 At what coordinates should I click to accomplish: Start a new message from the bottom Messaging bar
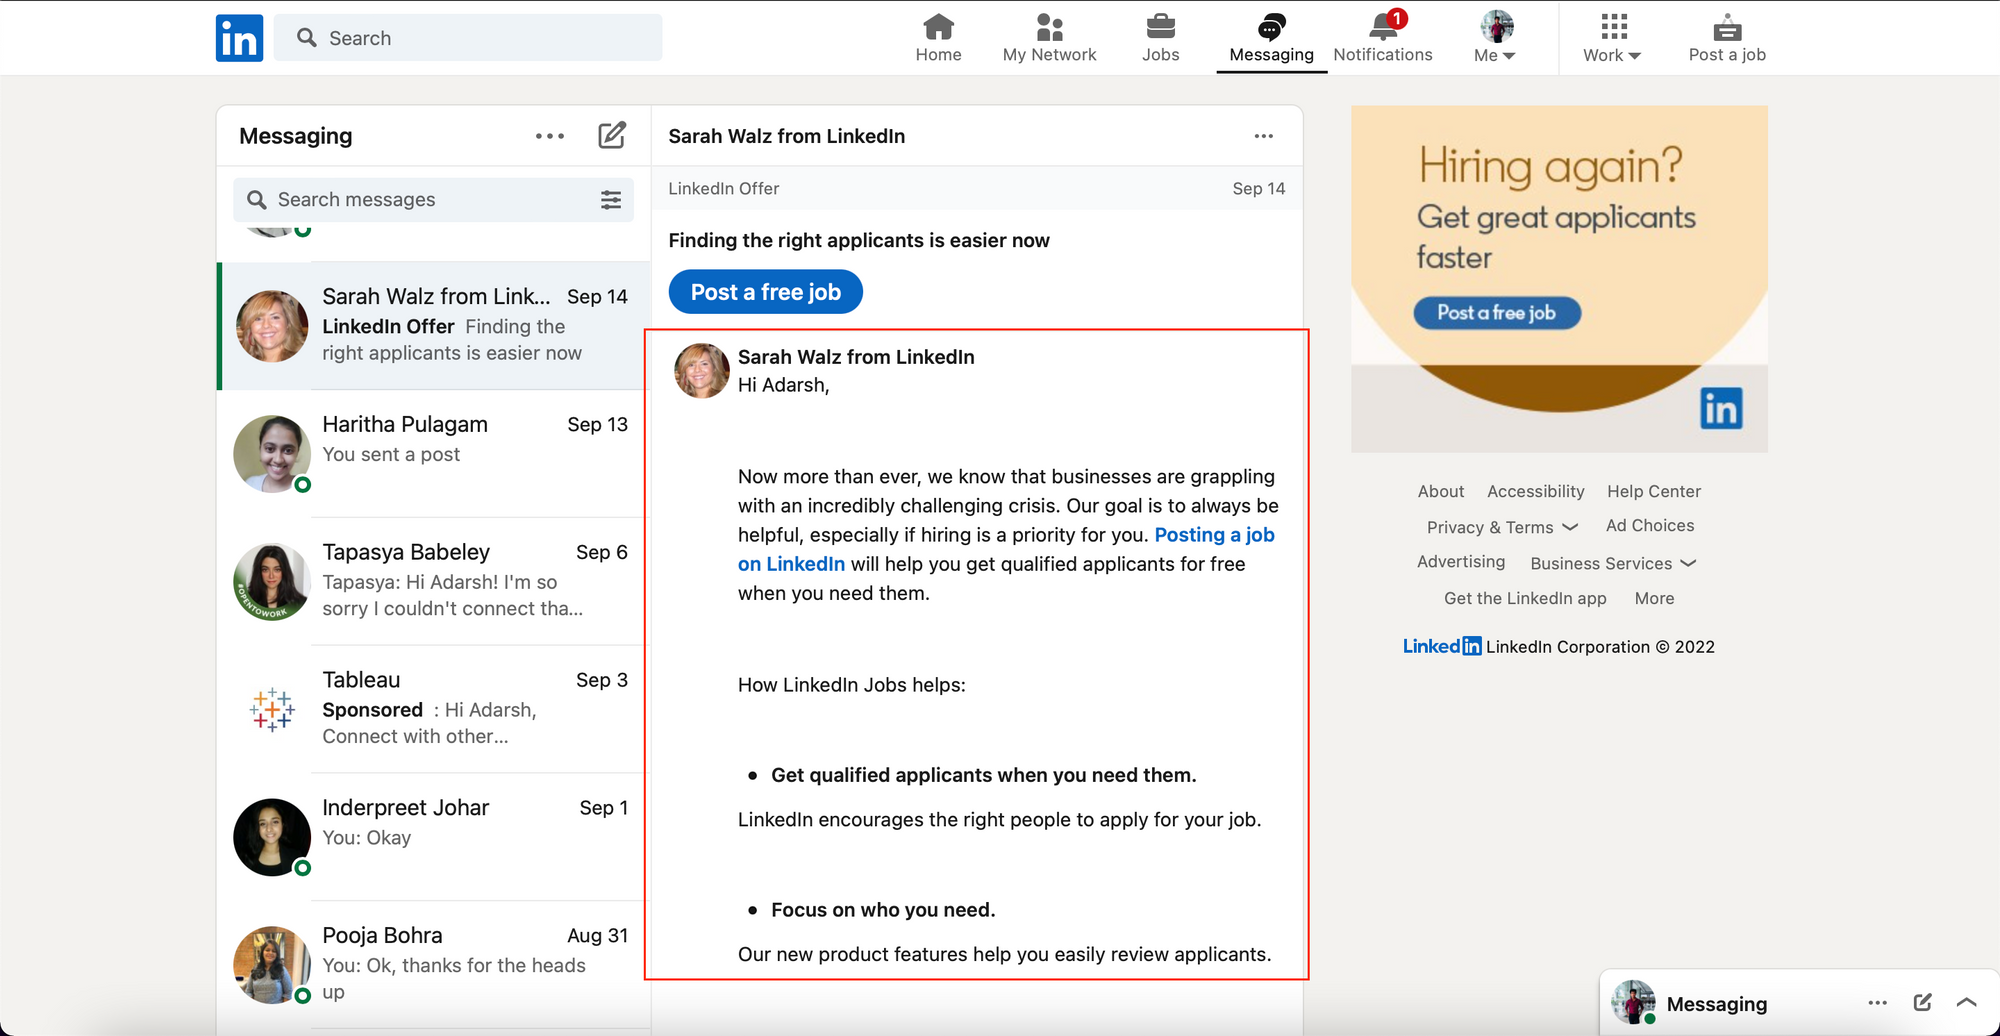(x=1922, y=1002)
